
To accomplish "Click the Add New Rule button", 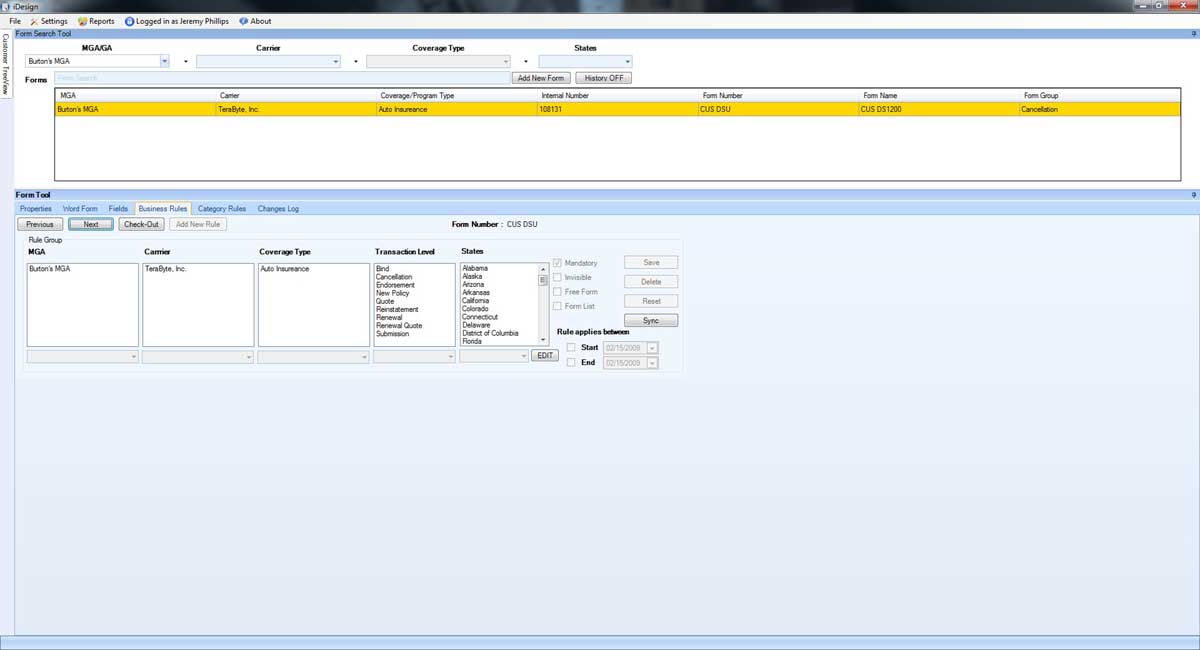I will tap(198, 224).
